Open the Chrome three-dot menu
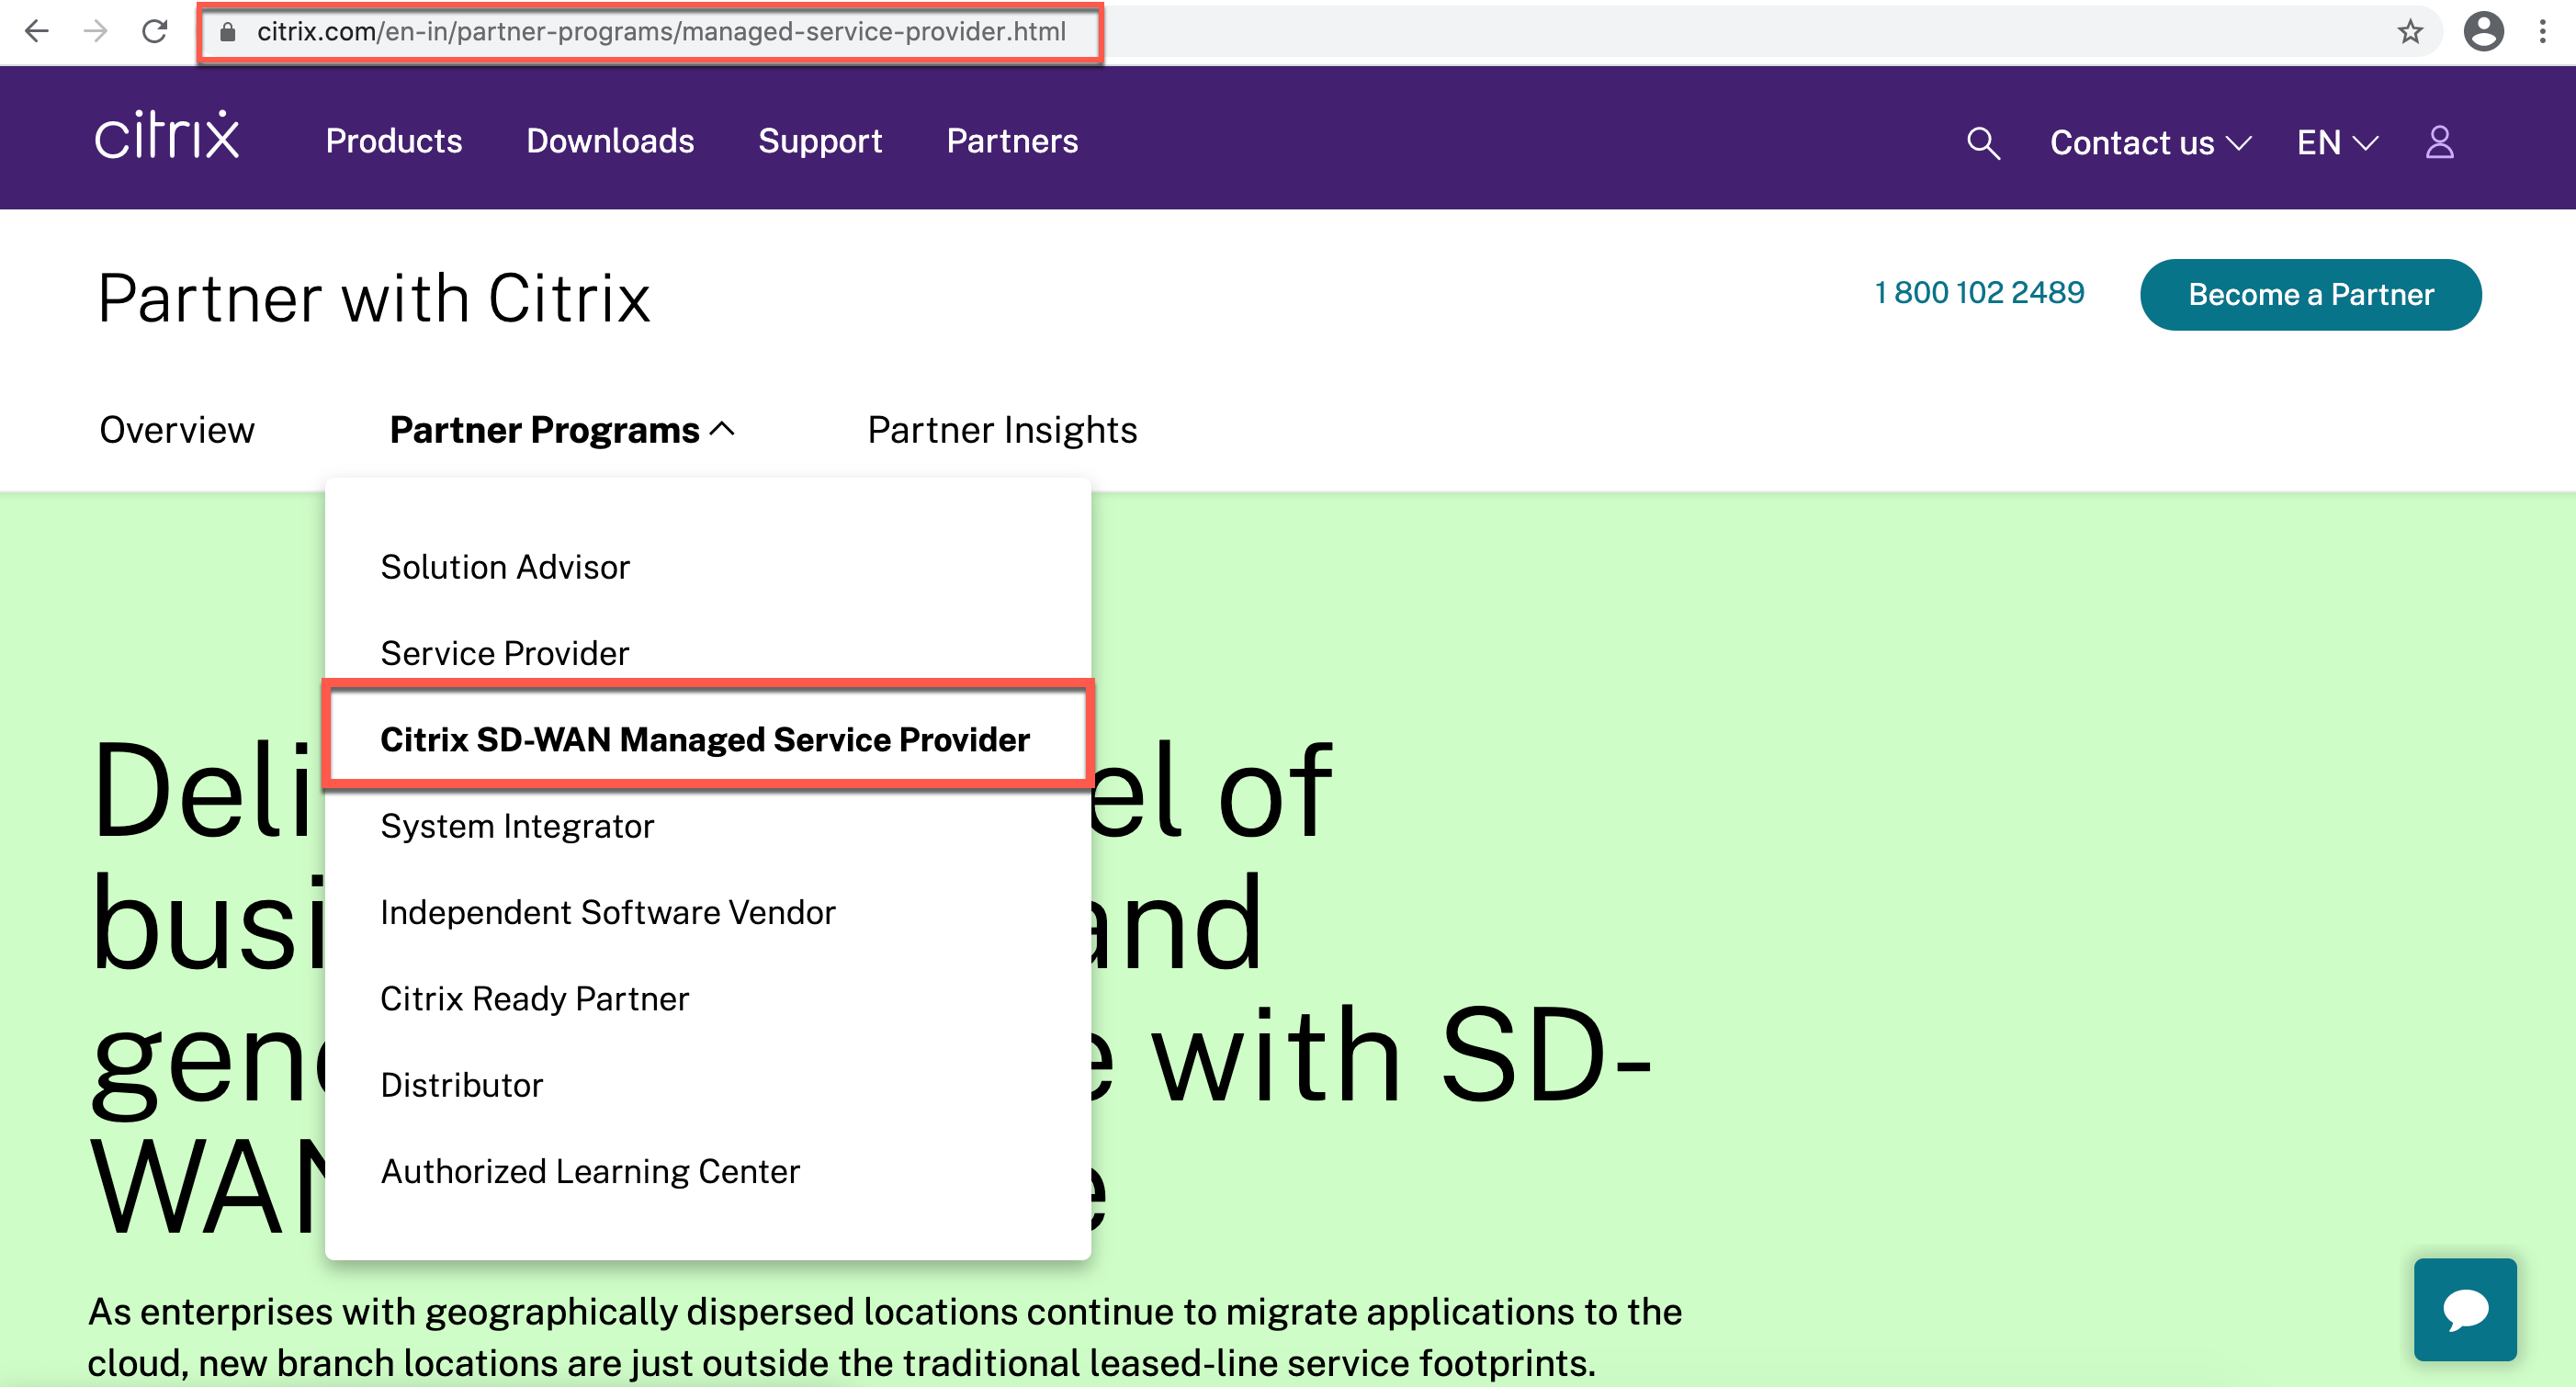 [2542, 32]
